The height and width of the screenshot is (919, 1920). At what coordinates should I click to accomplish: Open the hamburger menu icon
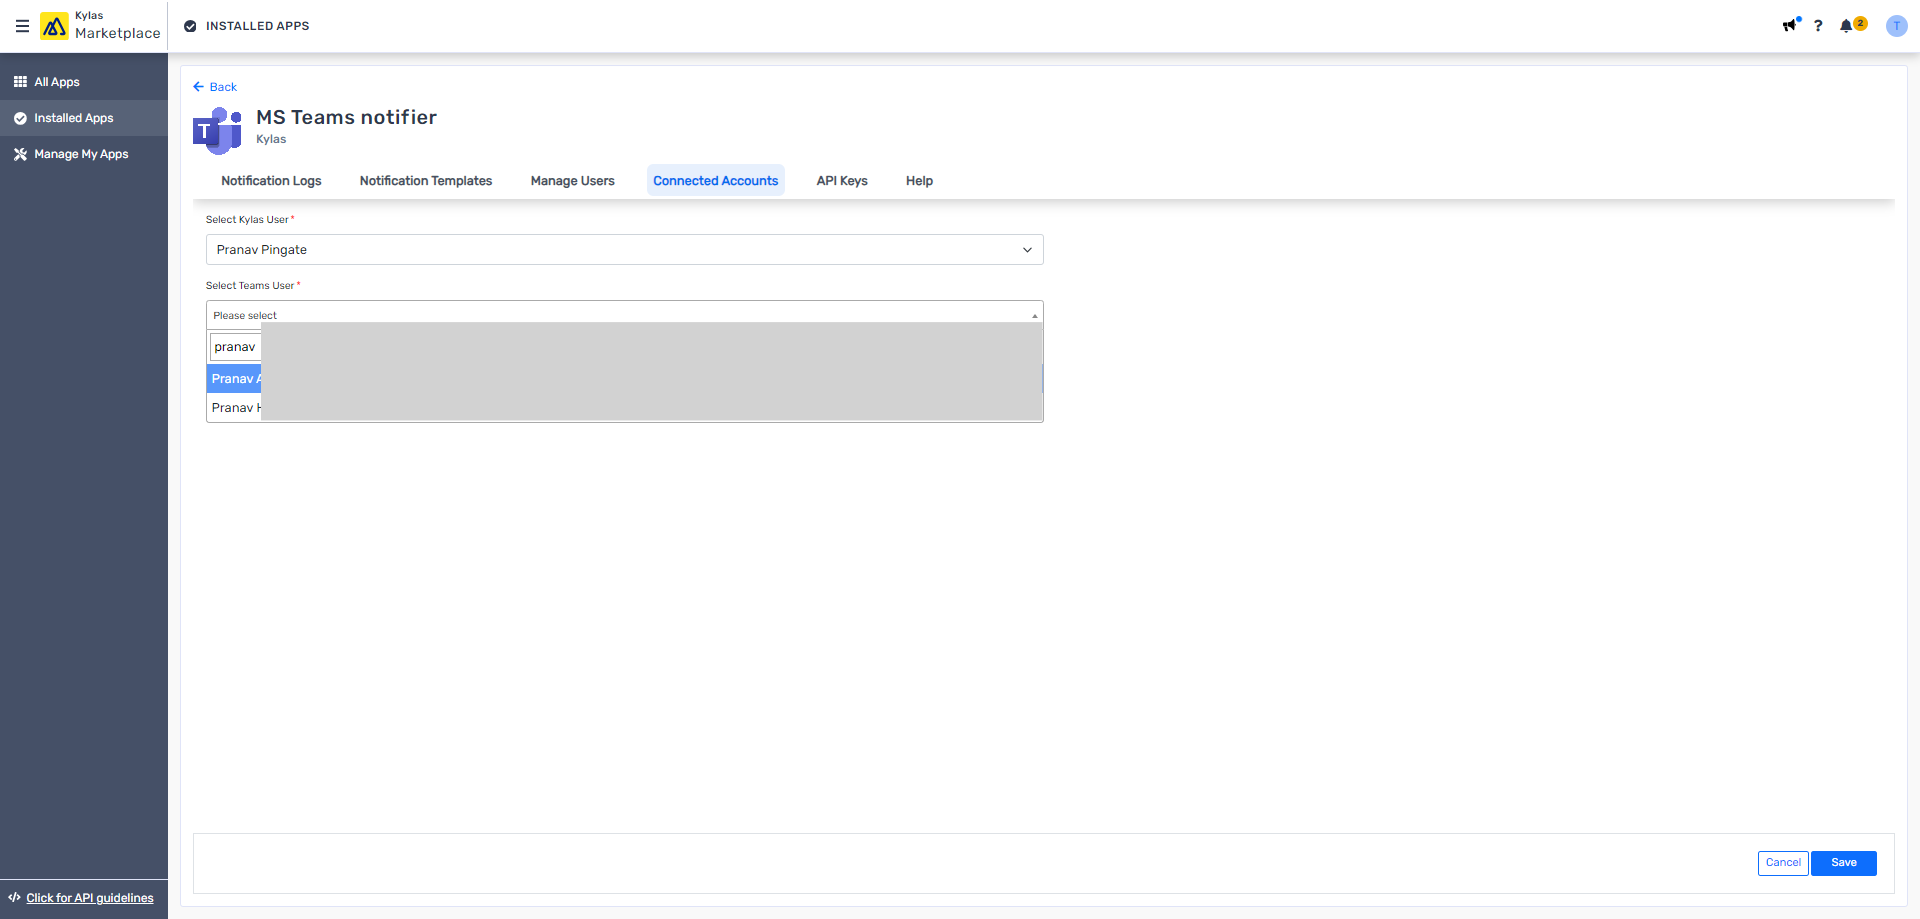(22, 26)
